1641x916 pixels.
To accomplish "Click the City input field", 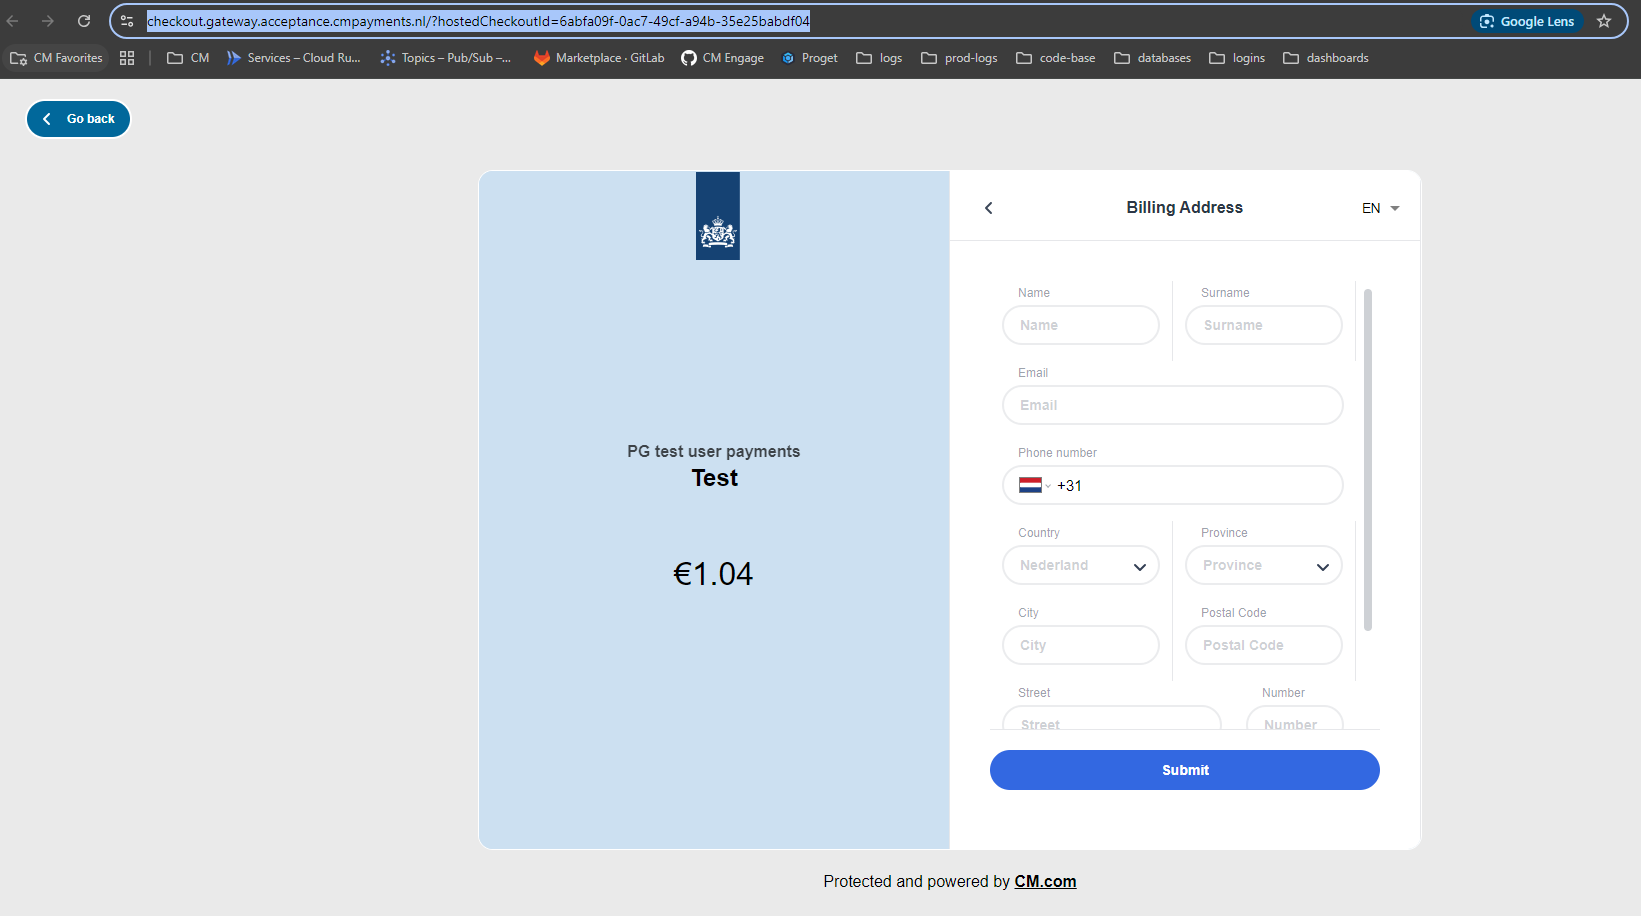I will click(x=1081, y=645).
